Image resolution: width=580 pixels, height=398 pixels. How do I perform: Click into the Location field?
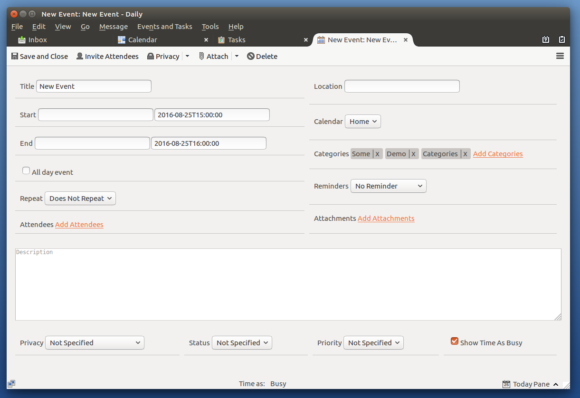click(402, 86)
